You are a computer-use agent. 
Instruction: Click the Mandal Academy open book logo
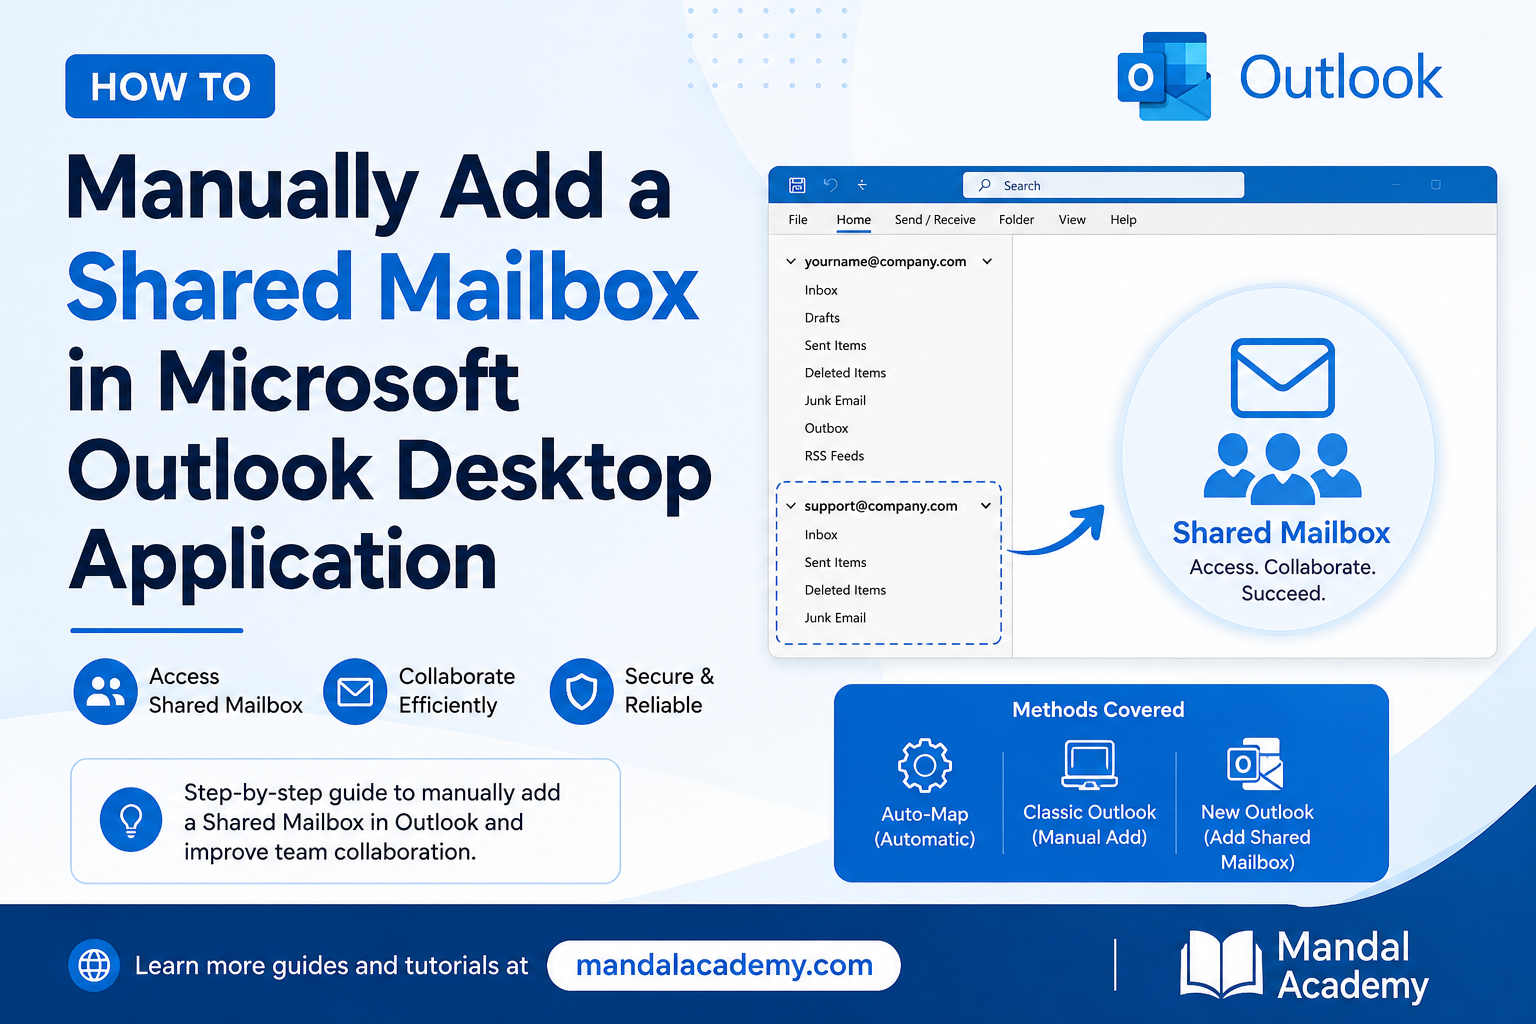1220,965
